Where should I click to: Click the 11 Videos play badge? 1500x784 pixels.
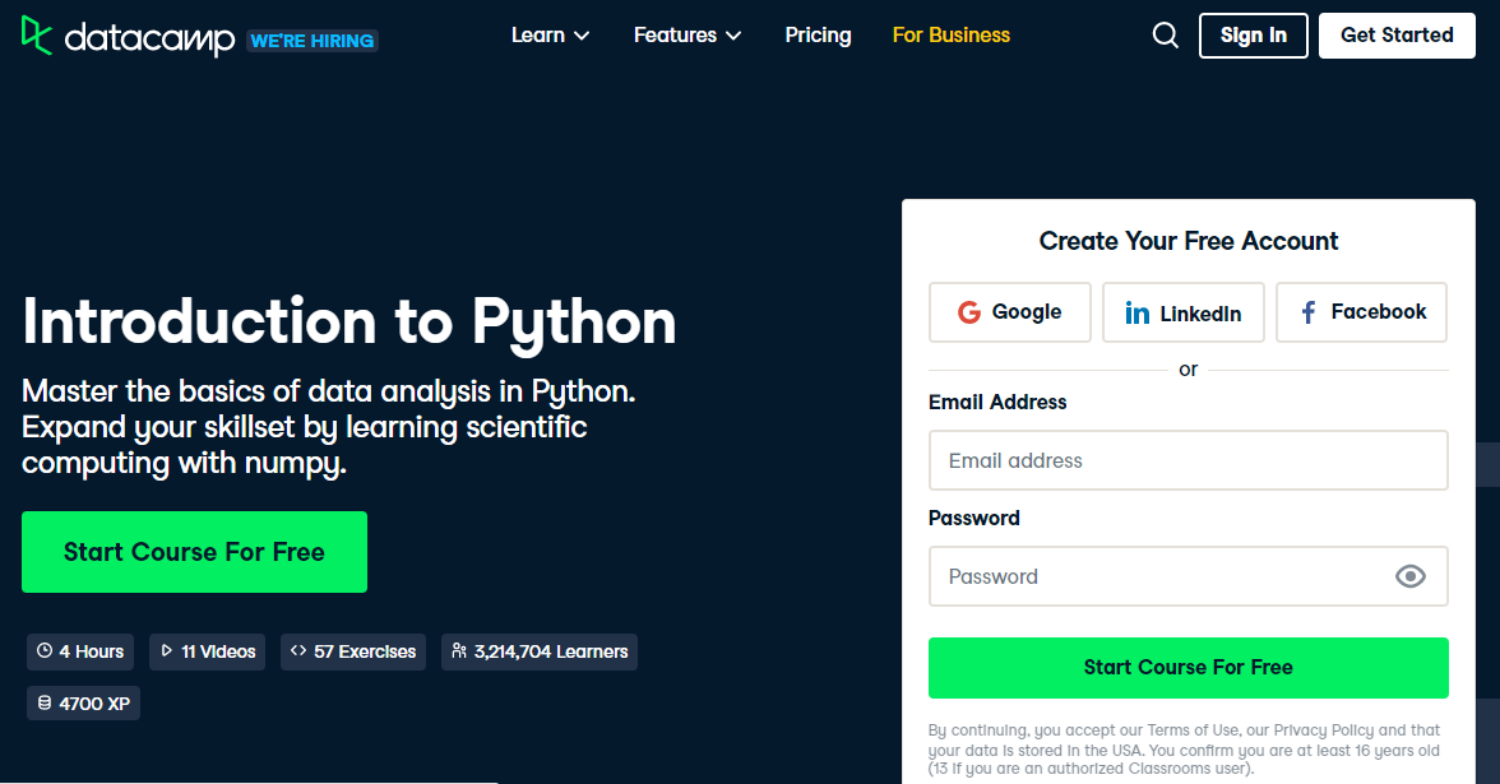(207, 652)
